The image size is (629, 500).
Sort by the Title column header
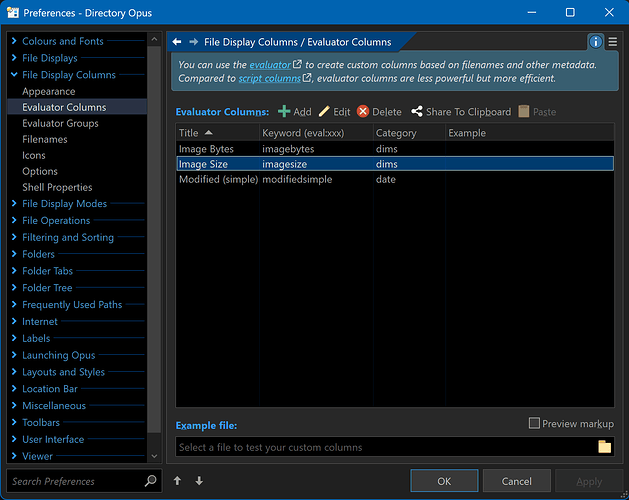tap(217, 133)
